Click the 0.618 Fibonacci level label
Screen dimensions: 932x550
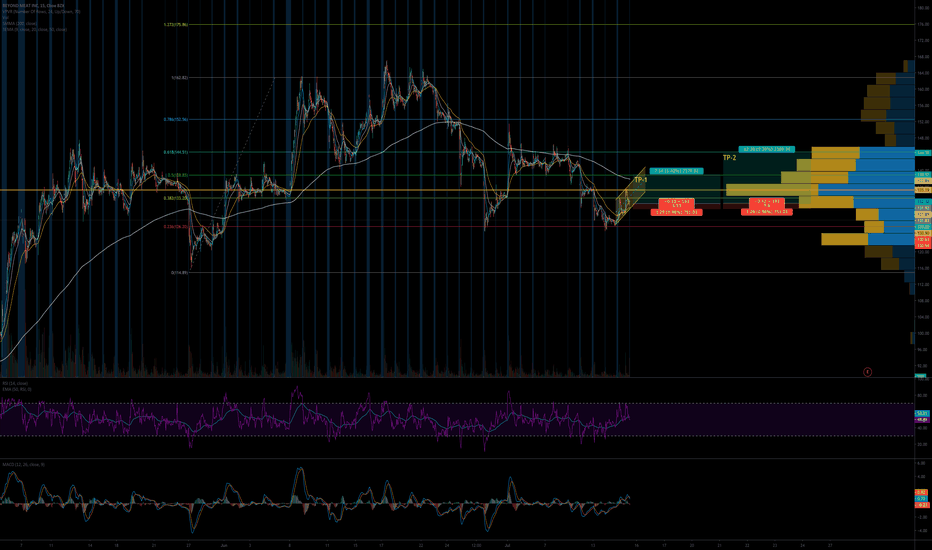175,152
